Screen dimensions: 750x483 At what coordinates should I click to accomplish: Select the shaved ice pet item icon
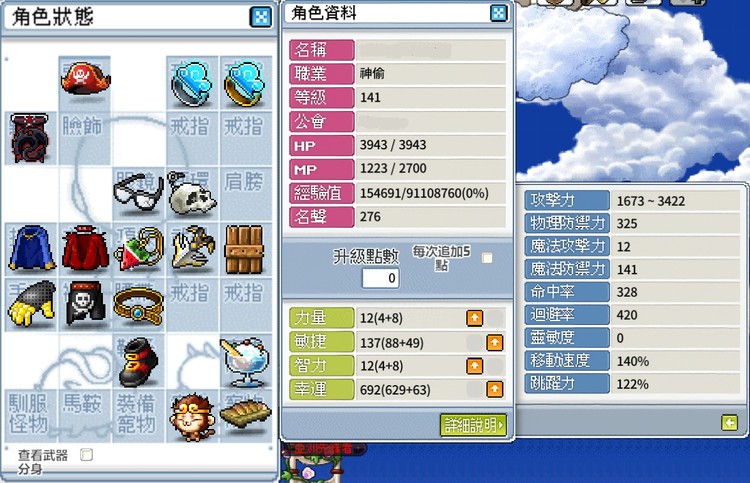(x=245, y=362)
